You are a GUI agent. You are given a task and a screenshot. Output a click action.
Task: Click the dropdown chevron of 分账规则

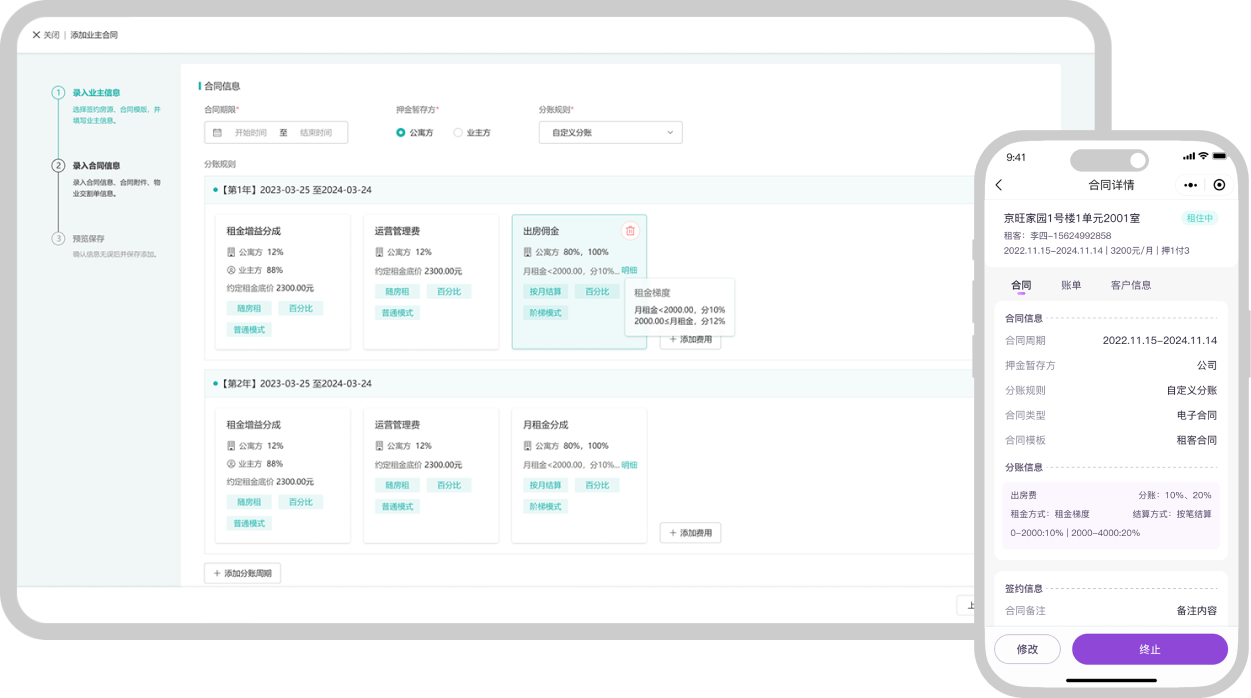coord(670,133)
